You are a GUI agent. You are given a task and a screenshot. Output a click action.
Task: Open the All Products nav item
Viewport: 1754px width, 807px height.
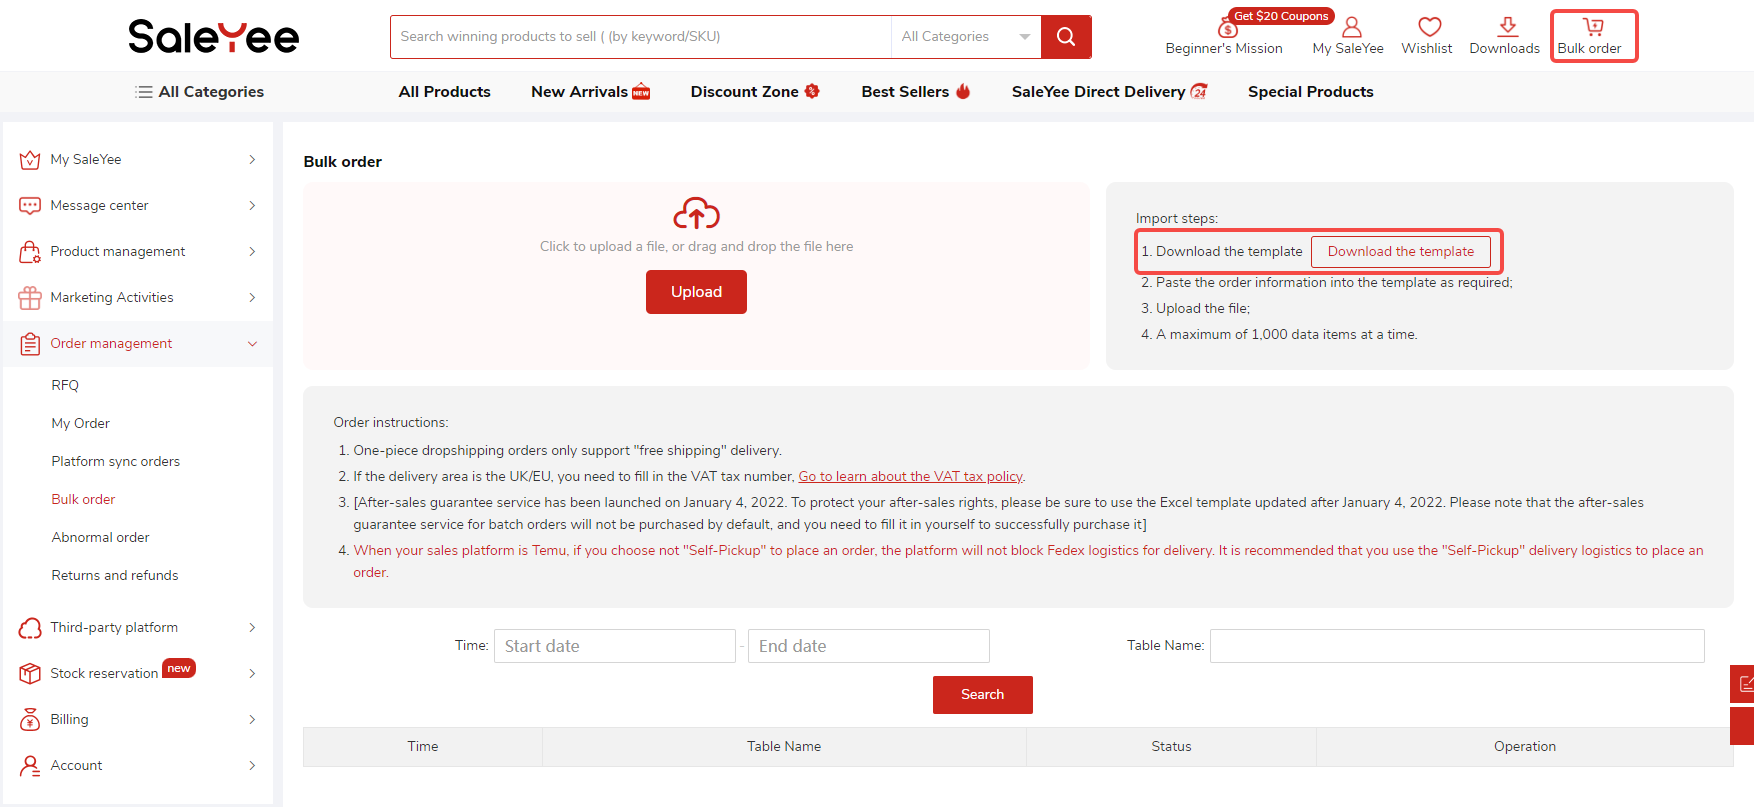click(x=445, y=92)
